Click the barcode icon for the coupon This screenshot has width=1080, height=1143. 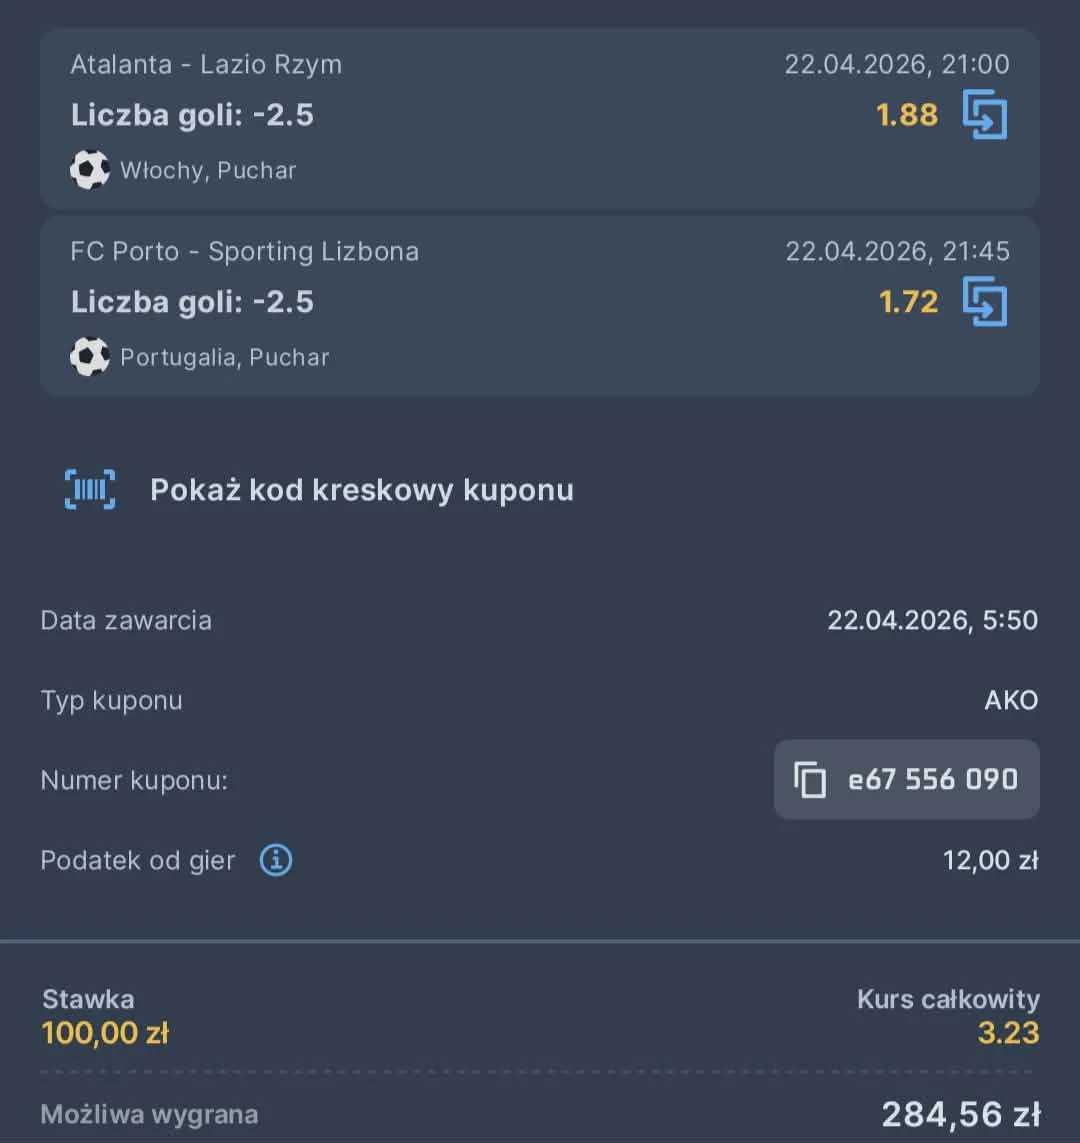[x=90, y=489]
